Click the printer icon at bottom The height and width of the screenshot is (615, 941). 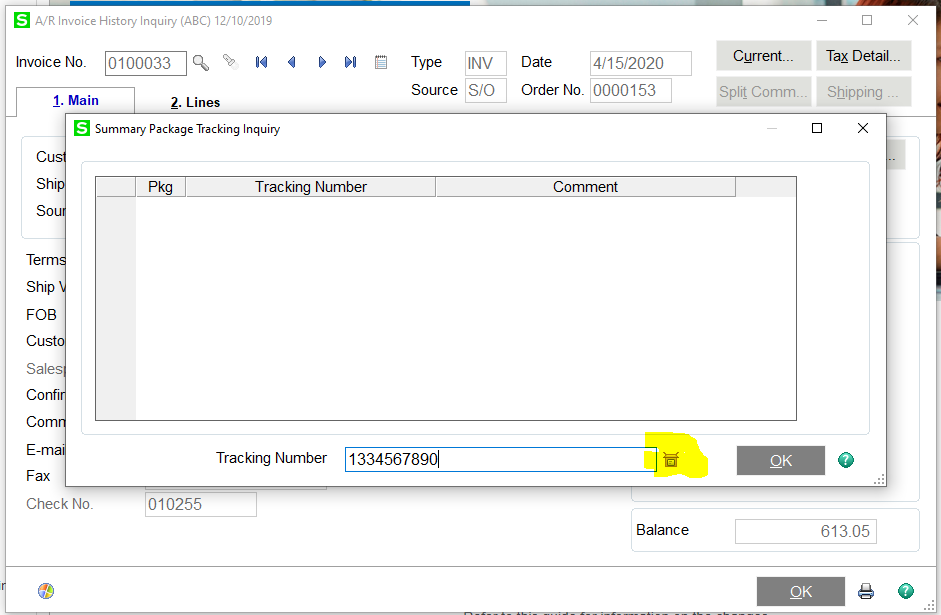866,591
